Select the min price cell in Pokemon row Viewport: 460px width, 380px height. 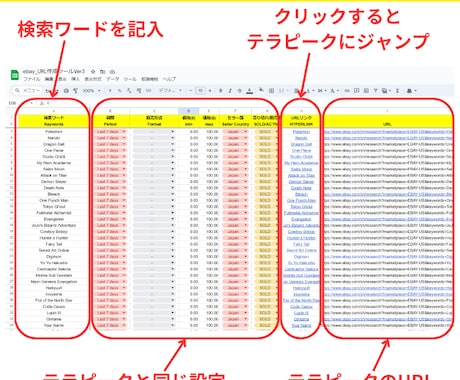click(189, 132)
